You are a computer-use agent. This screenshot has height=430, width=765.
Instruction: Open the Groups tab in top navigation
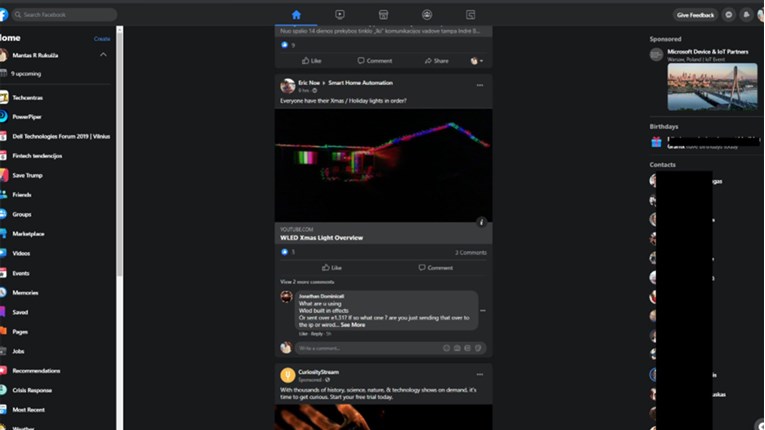point(427,15)
